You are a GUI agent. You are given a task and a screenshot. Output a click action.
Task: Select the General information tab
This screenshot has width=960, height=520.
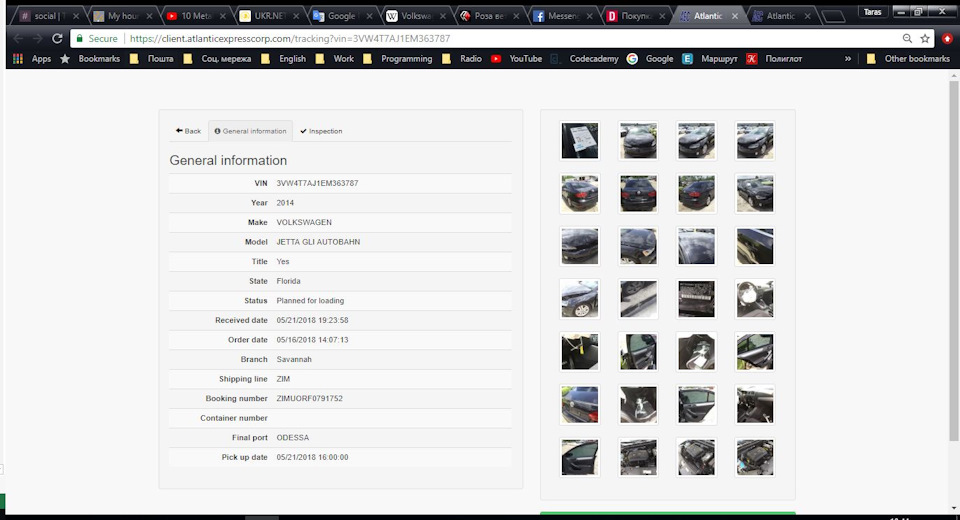250,131
